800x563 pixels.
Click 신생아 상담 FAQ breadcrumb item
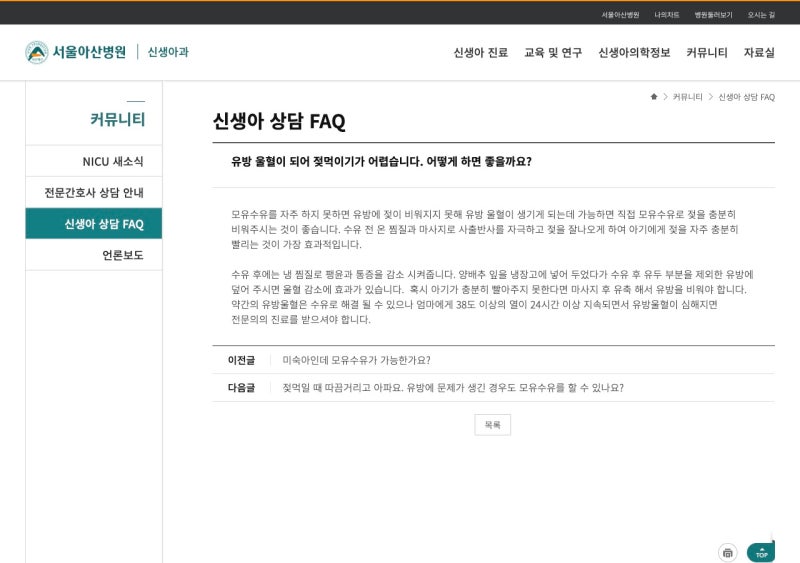click(746, 97)
